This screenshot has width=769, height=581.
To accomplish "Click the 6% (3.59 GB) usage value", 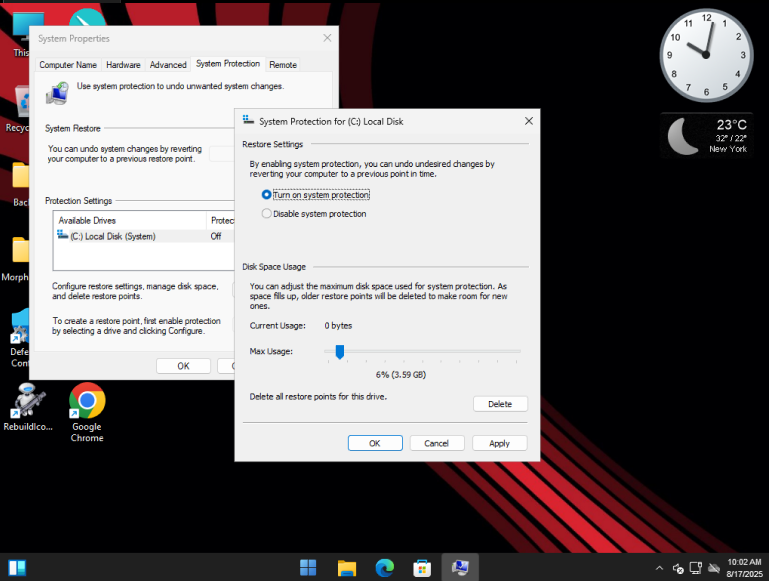I will coord(401,375).
